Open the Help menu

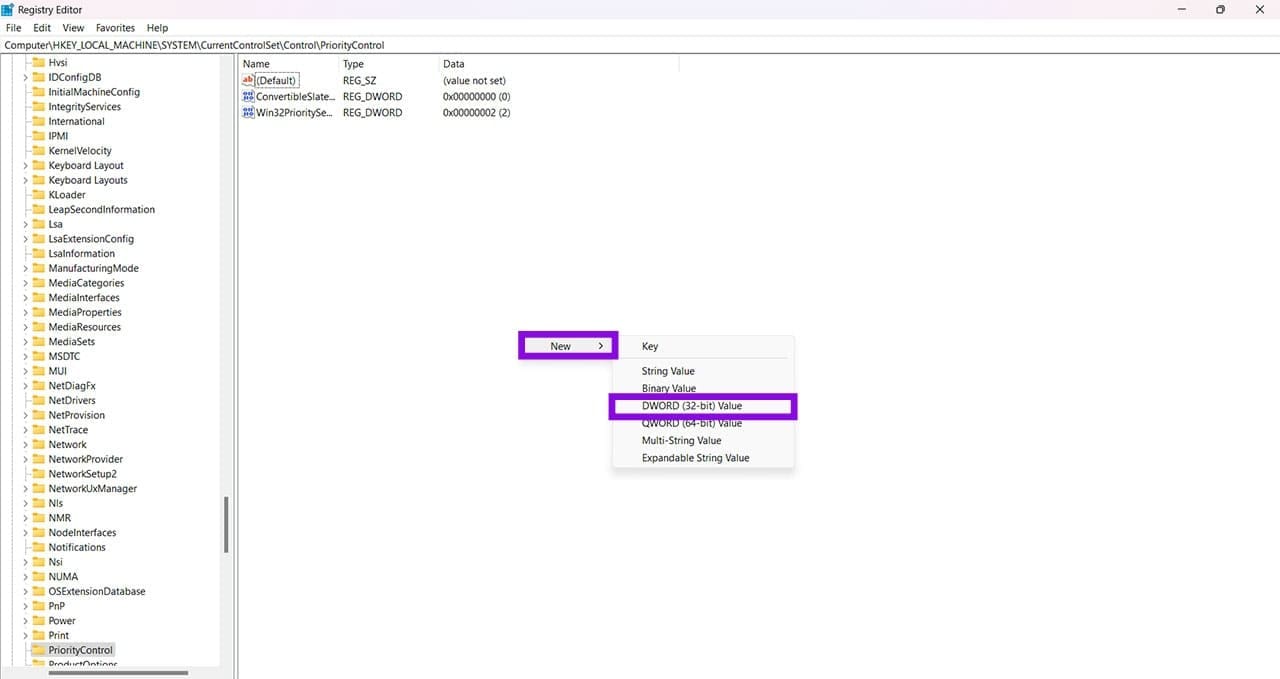[x=157, y=28]
